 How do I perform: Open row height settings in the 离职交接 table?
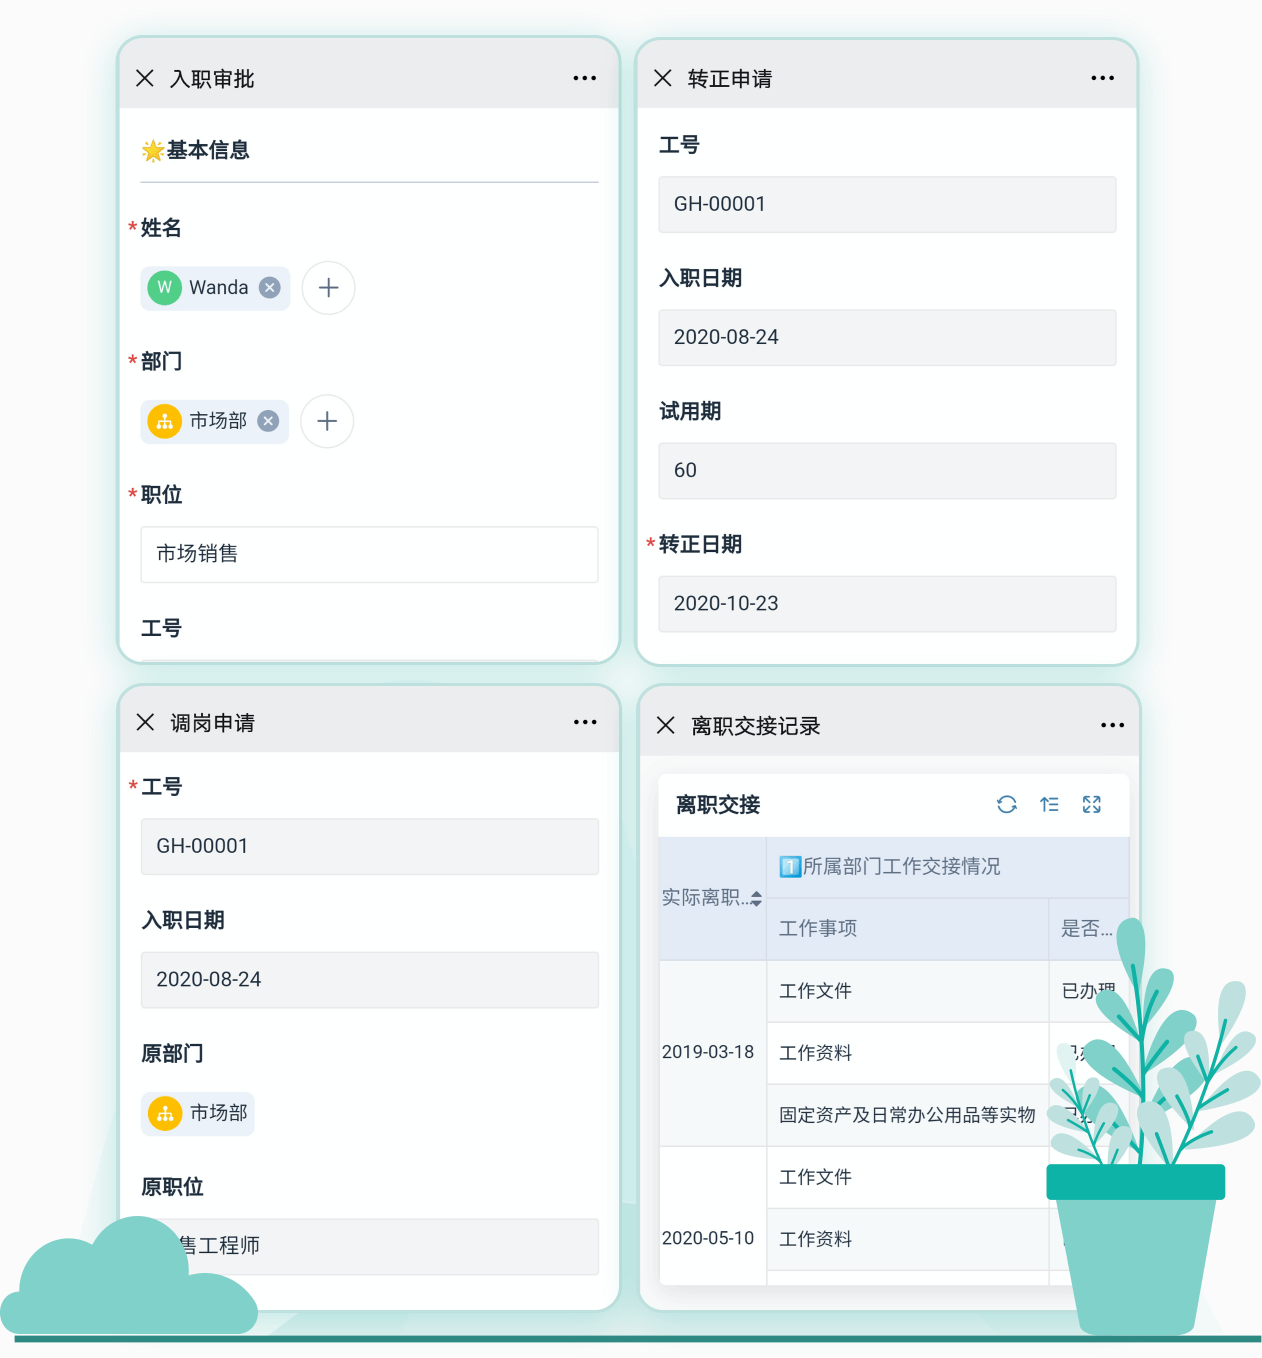point(1049,805)
